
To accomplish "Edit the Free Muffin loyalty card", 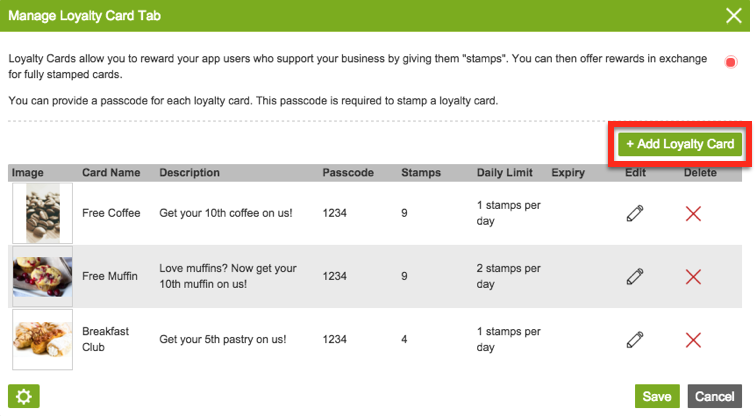I will 634,276.
